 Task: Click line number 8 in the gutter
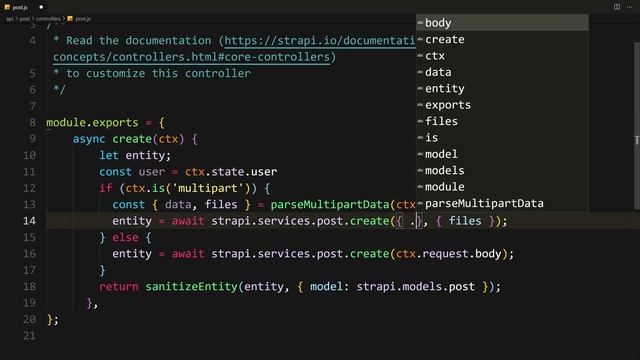click(x=33, y=122)
